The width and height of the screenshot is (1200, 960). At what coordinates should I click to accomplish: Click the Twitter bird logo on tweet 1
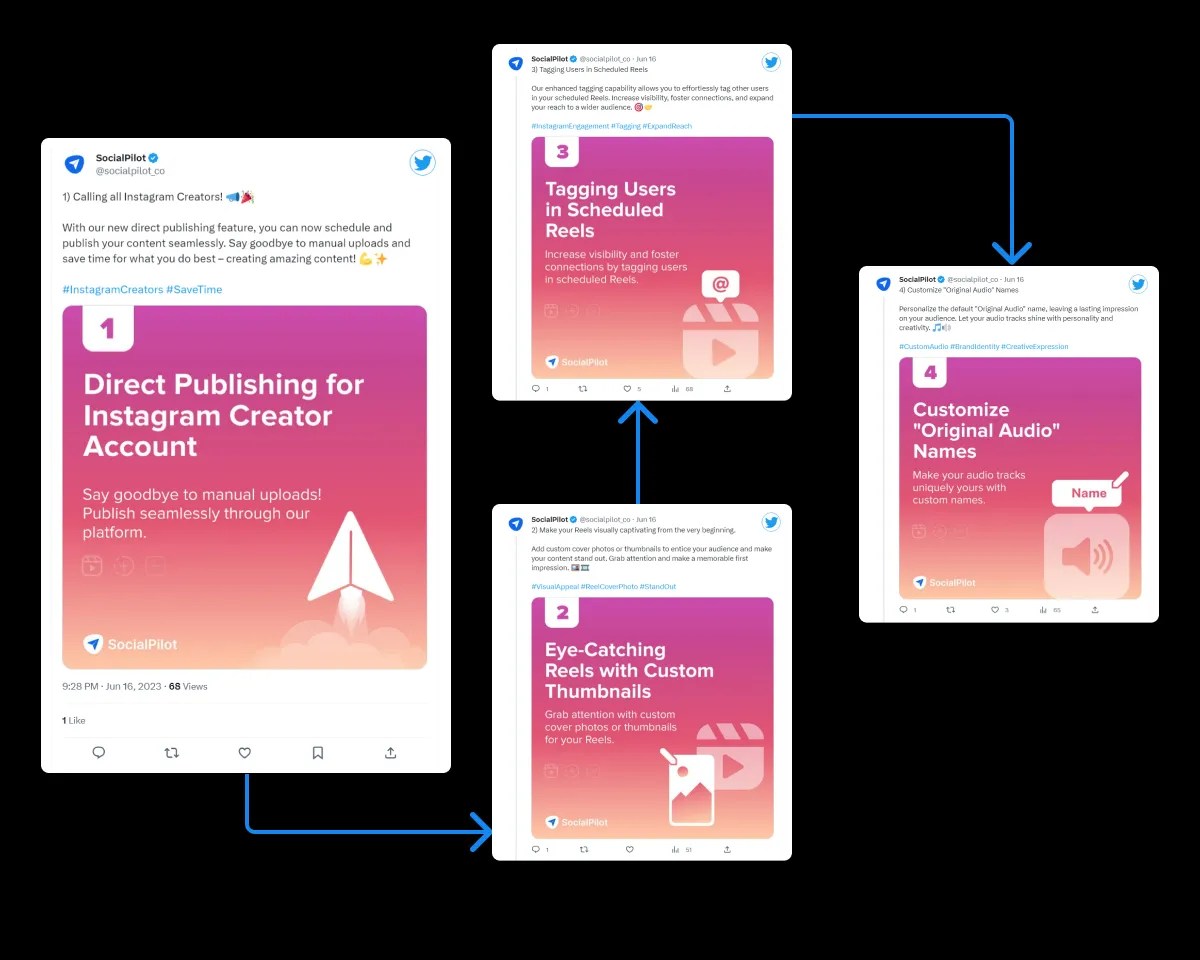tap(423, 163)
